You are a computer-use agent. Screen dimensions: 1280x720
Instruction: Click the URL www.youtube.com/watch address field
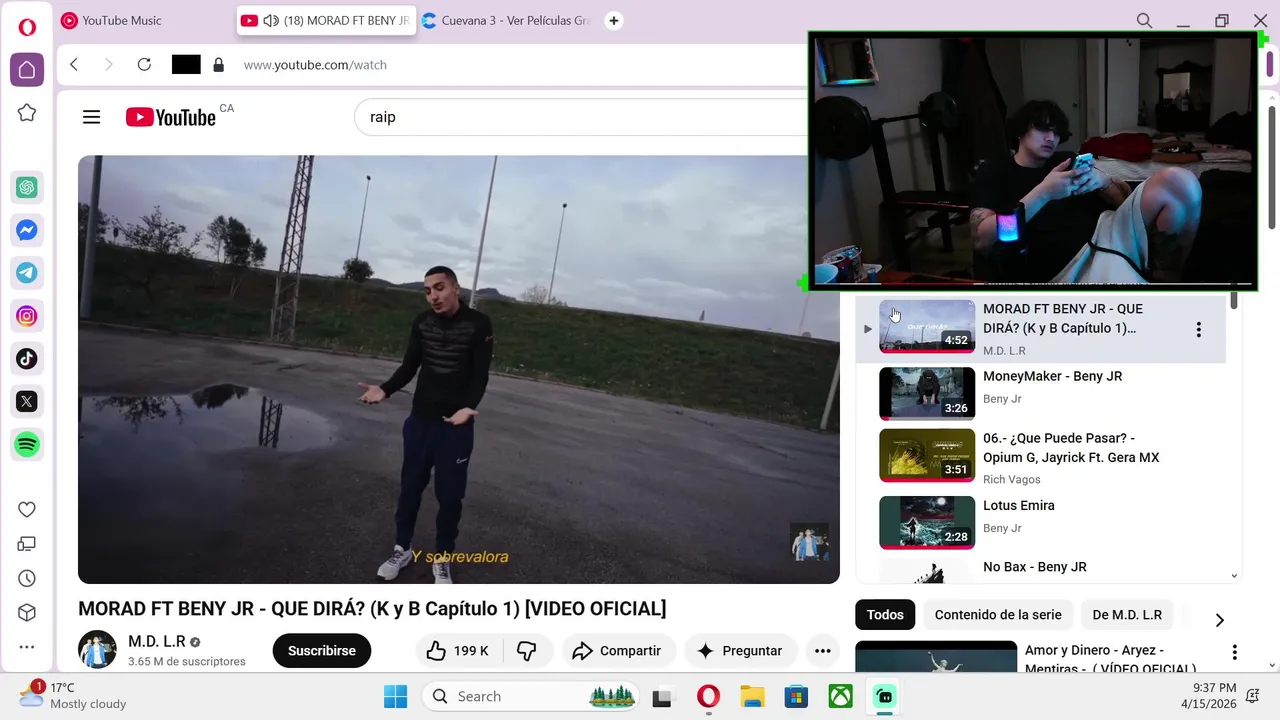(x=315, y=65)
